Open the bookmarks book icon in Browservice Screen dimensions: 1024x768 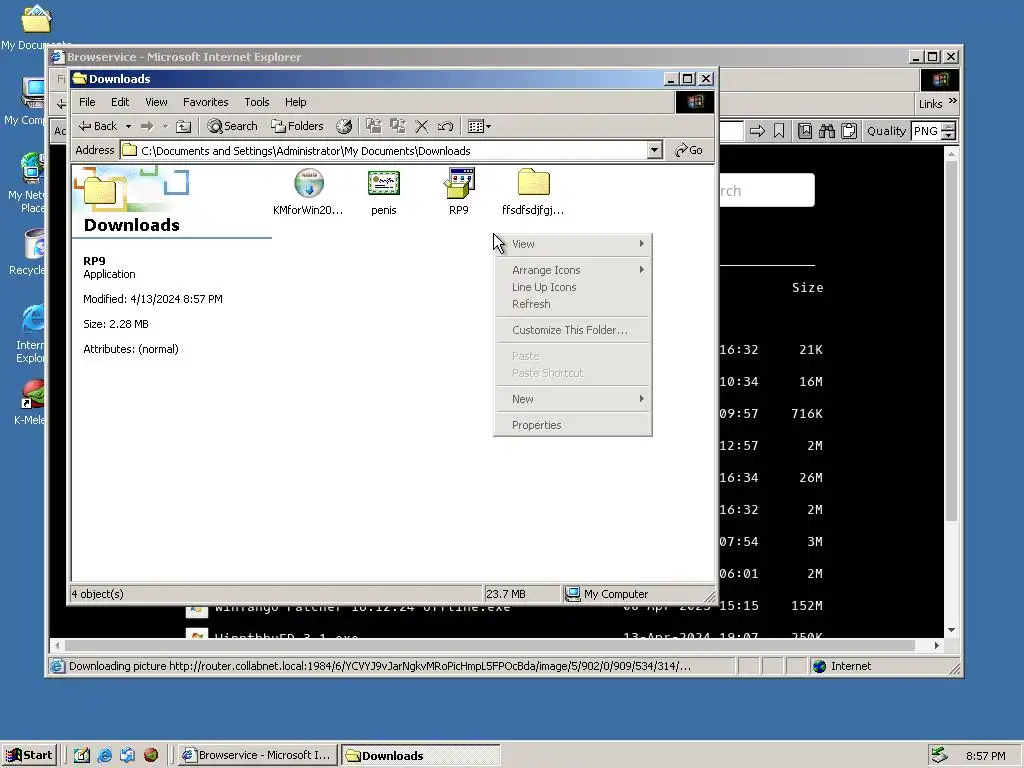(x=805, y=131)
